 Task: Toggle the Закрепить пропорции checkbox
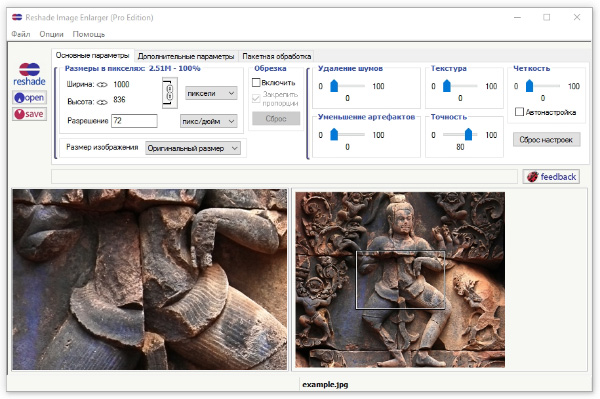pos(256,99)
